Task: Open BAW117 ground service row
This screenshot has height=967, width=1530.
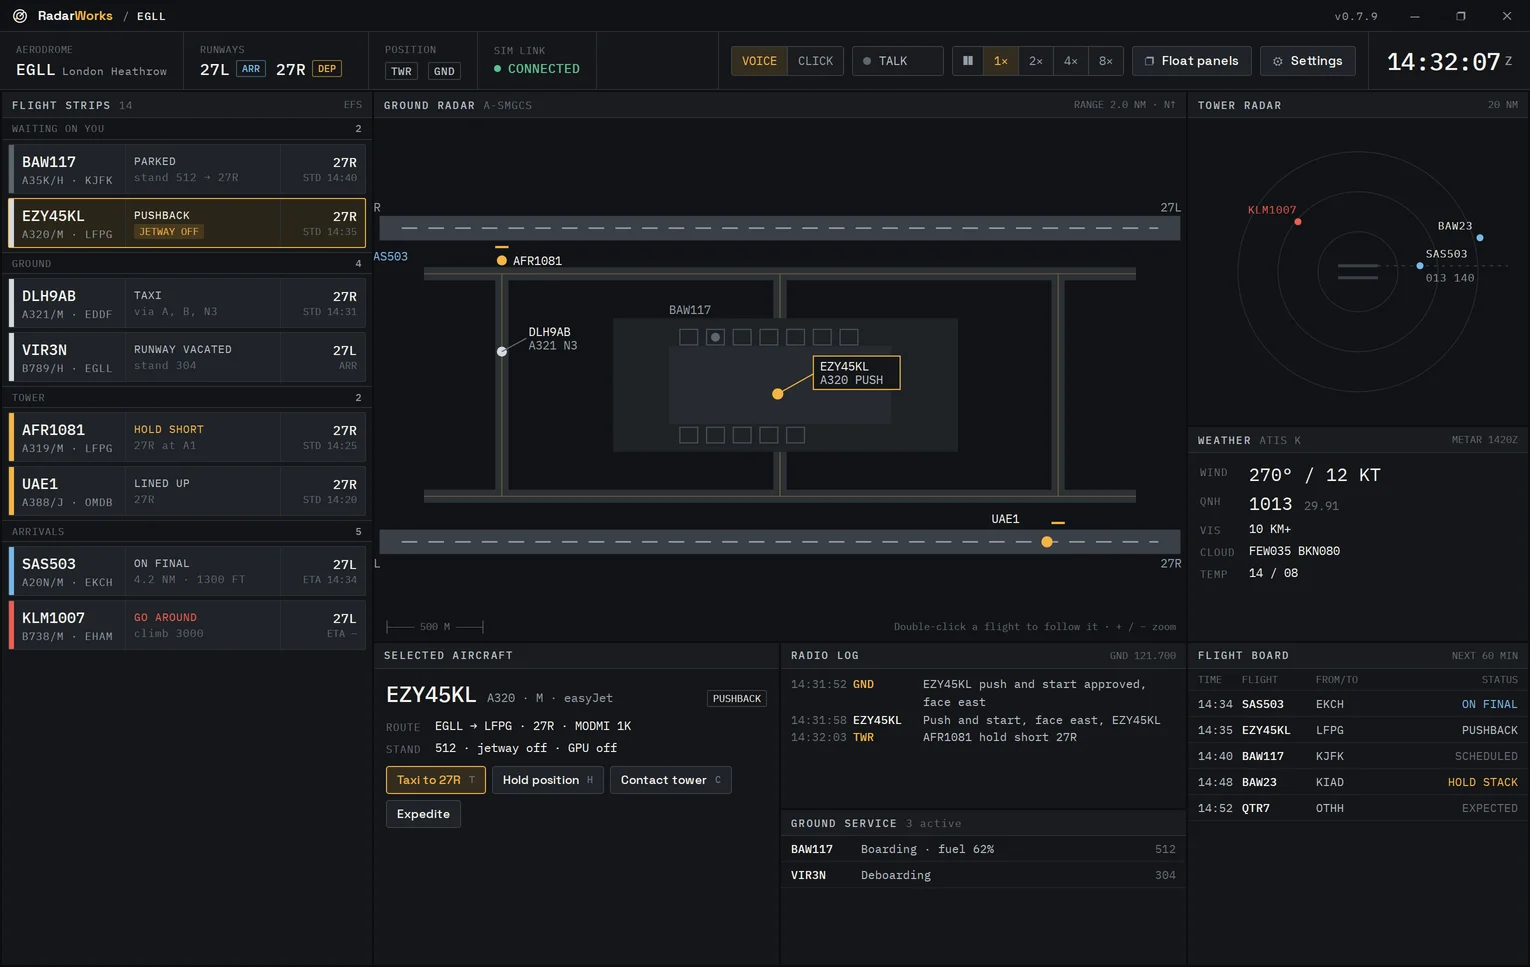Action: pos(983,849)
